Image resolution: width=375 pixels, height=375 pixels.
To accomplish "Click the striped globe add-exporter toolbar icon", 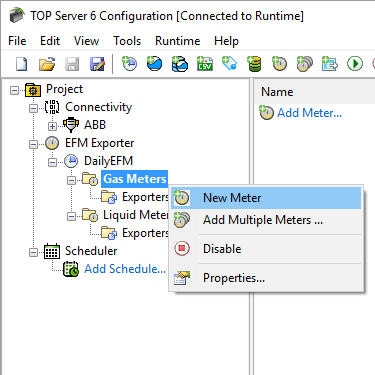I will click(x=180, y=64).
